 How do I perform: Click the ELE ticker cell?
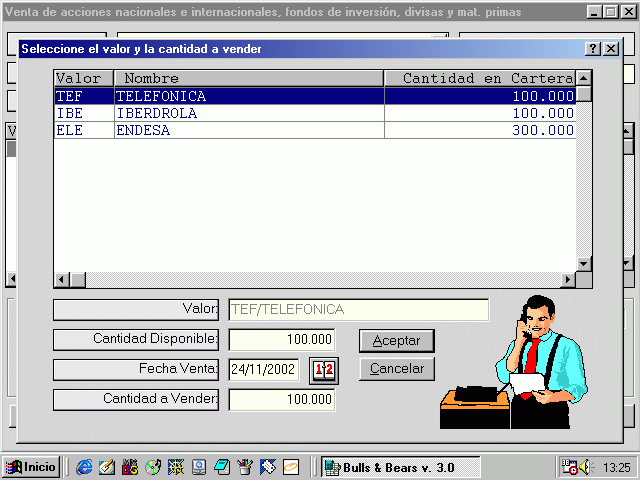coord(84,130)
